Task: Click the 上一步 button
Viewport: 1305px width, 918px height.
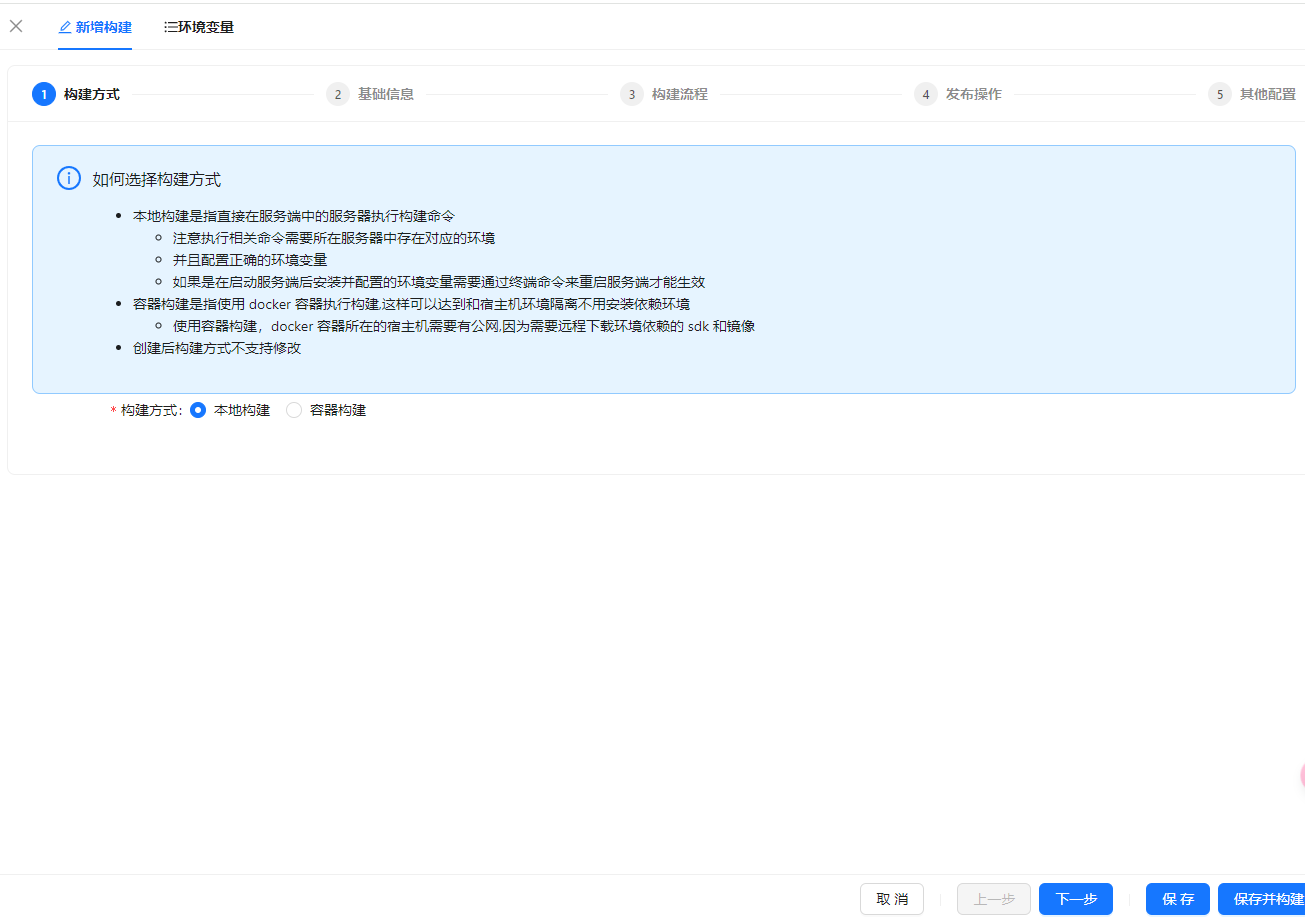Action: (993, 899)
